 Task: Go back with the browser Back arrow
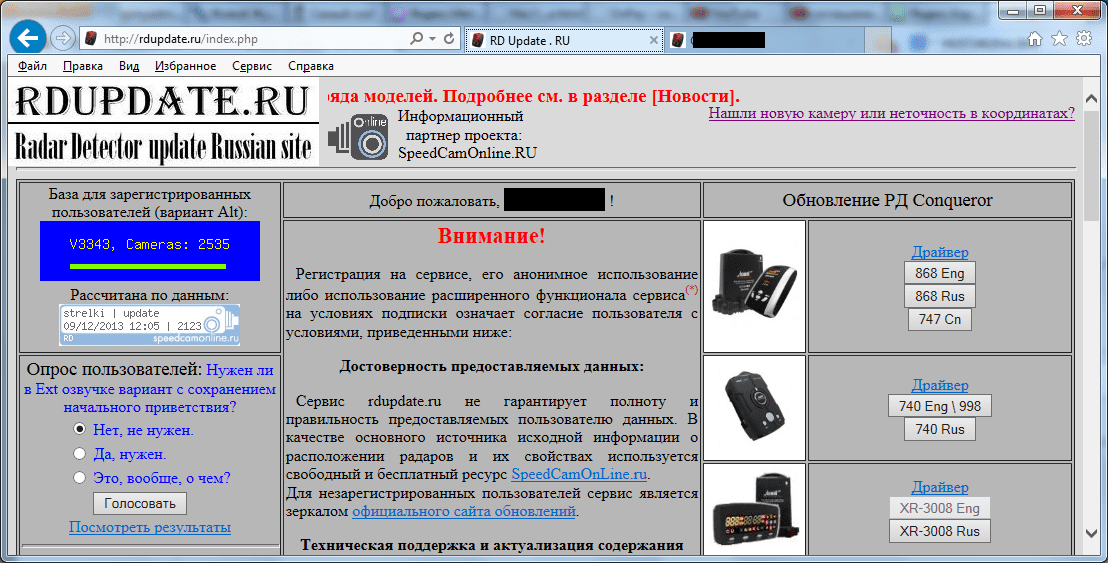pyautogui.click(x=28, y=38)
